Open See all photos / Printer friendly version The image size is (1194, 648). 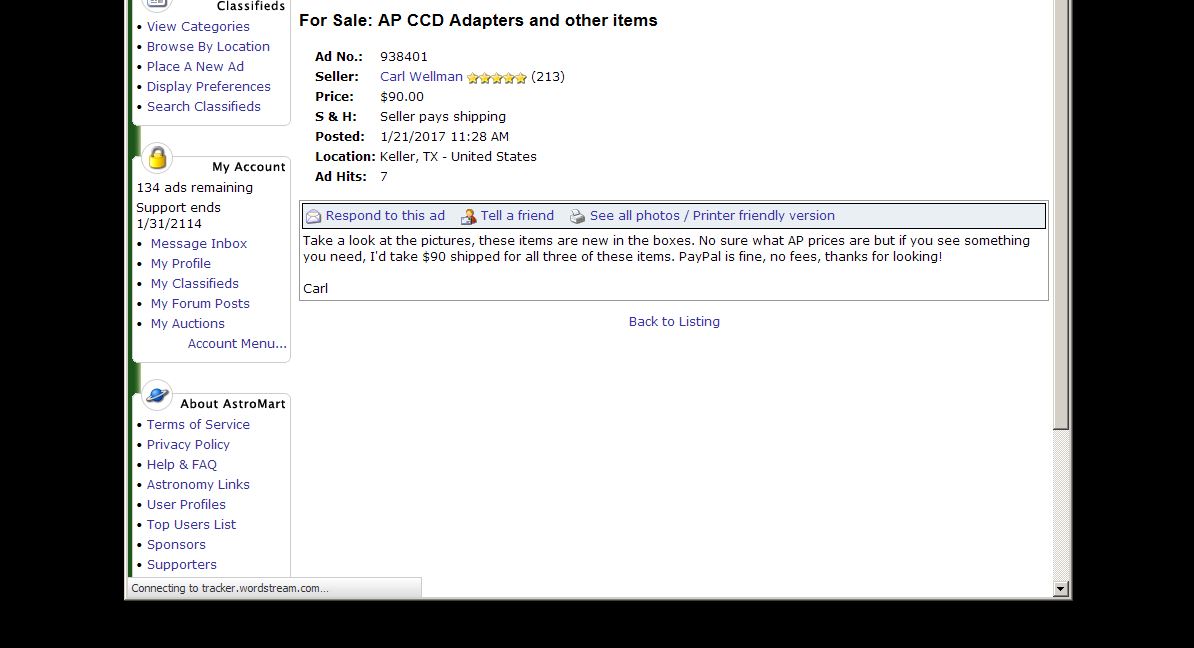[712, 215]
